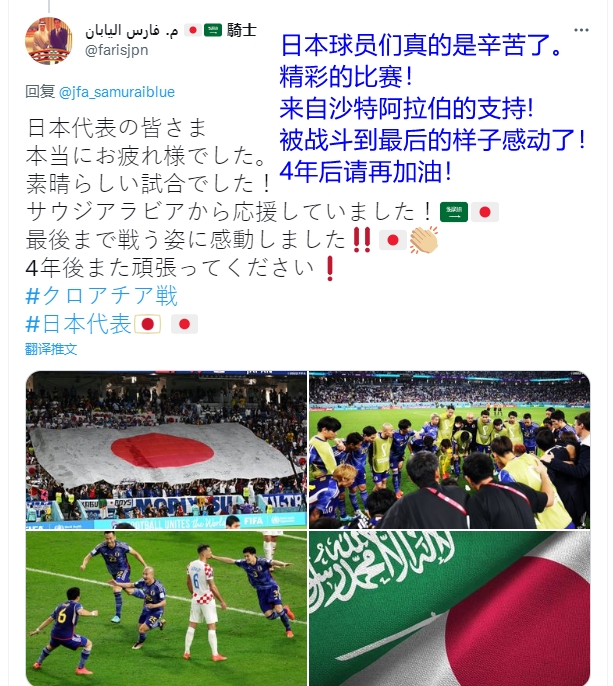Viewport: 613px width, 686px height.
Task: Click the Japan flag emoji beside display name
Action: click(193, 30)
